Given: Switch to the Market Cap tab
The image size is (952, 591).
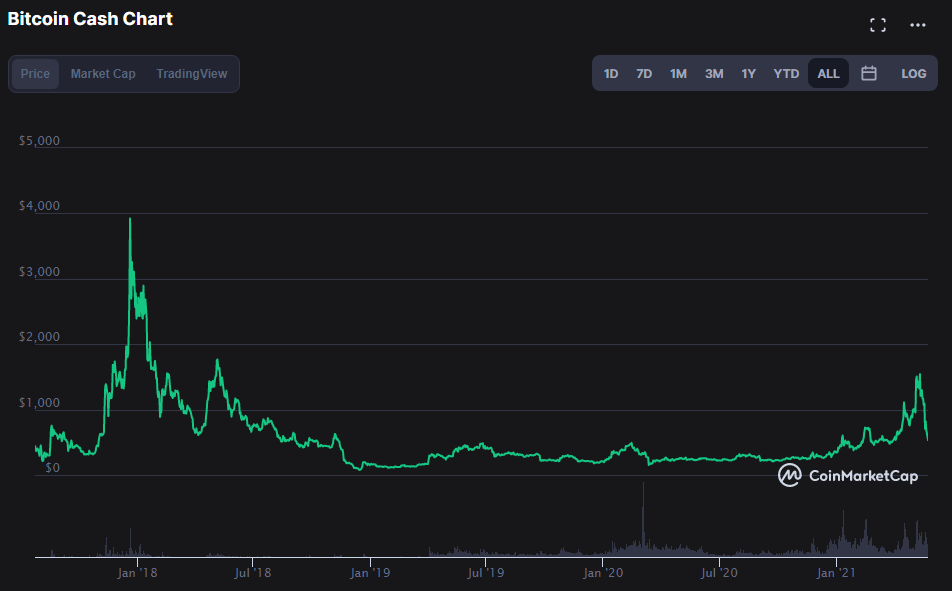Looking at the screenshot, I should pyautogui.click(x=103, y=73).
